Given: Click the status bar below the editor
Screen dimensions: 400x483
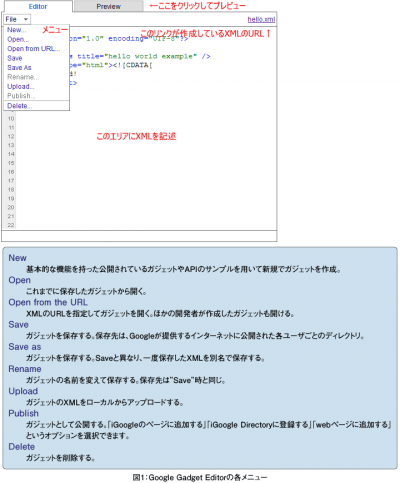Looking at the screenshot, I should pyautogui.click(x=139, y=236).
